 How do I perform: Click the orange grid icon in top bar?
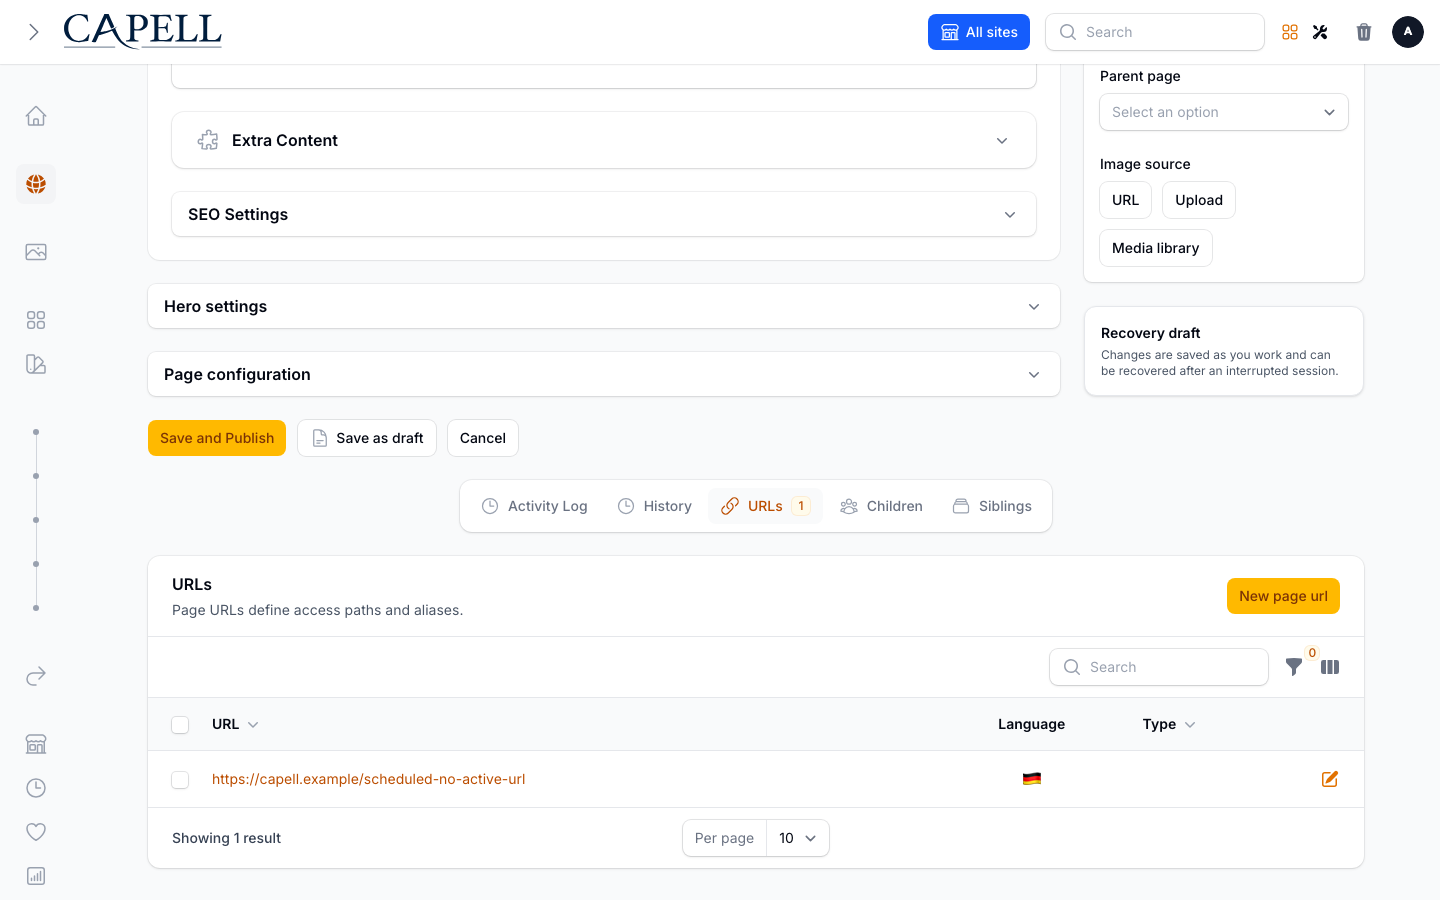click(1290, 32)
